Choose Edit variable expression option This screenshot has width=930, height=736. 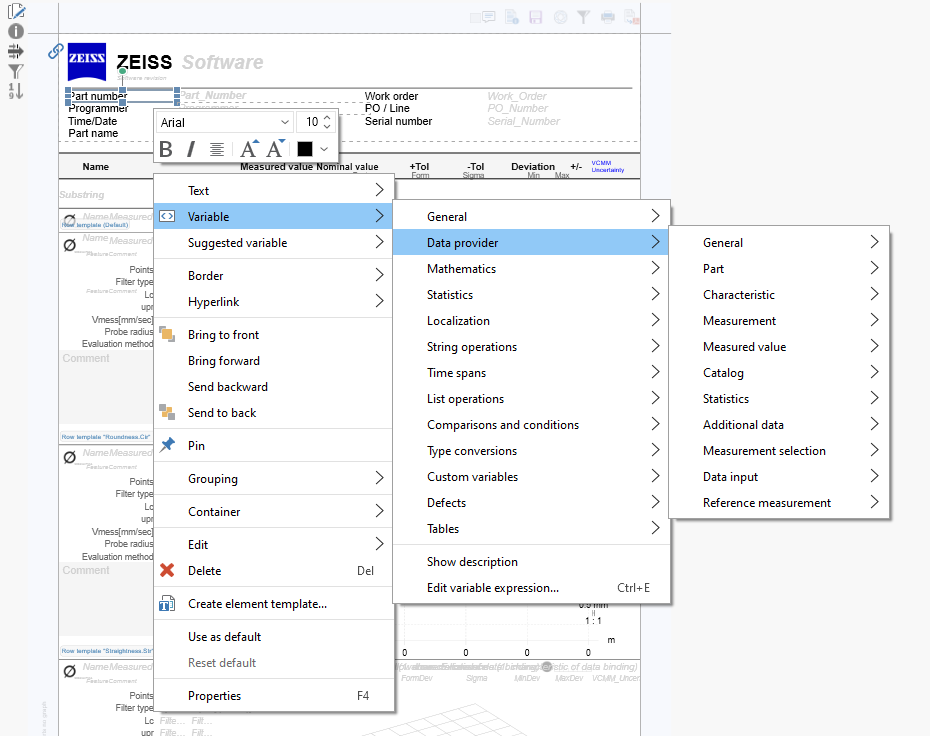[492, 588]
